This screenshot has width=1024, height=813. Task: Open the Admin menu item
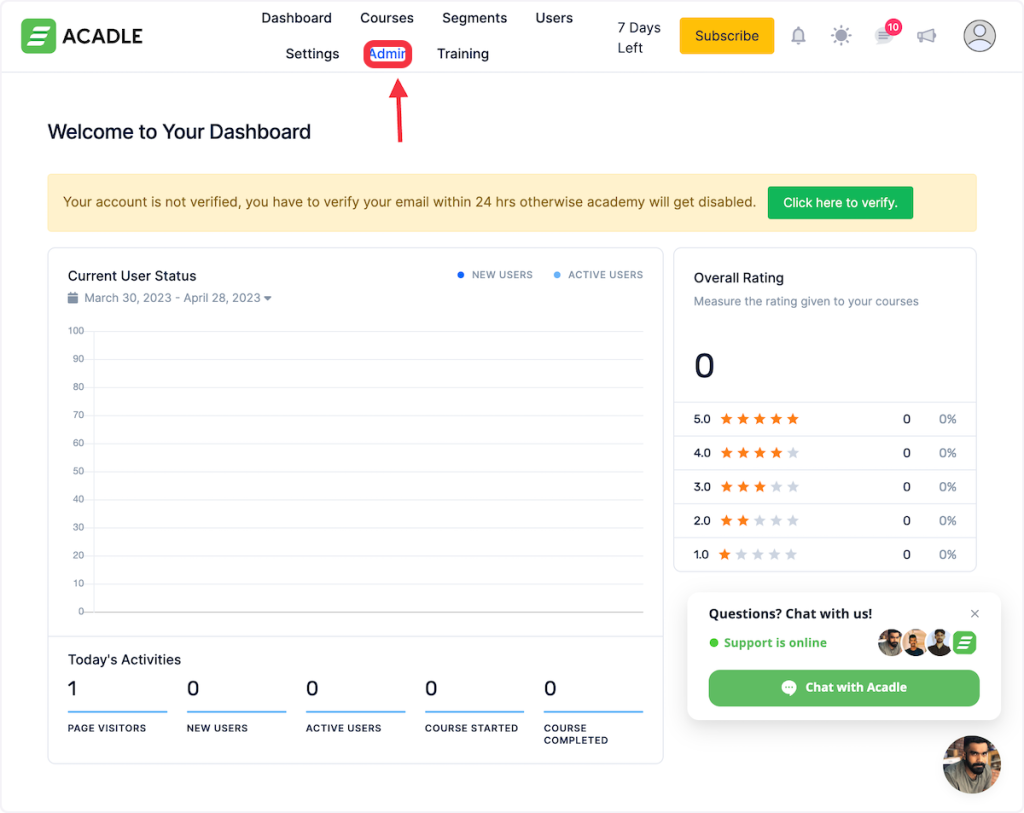pos(387,54)
